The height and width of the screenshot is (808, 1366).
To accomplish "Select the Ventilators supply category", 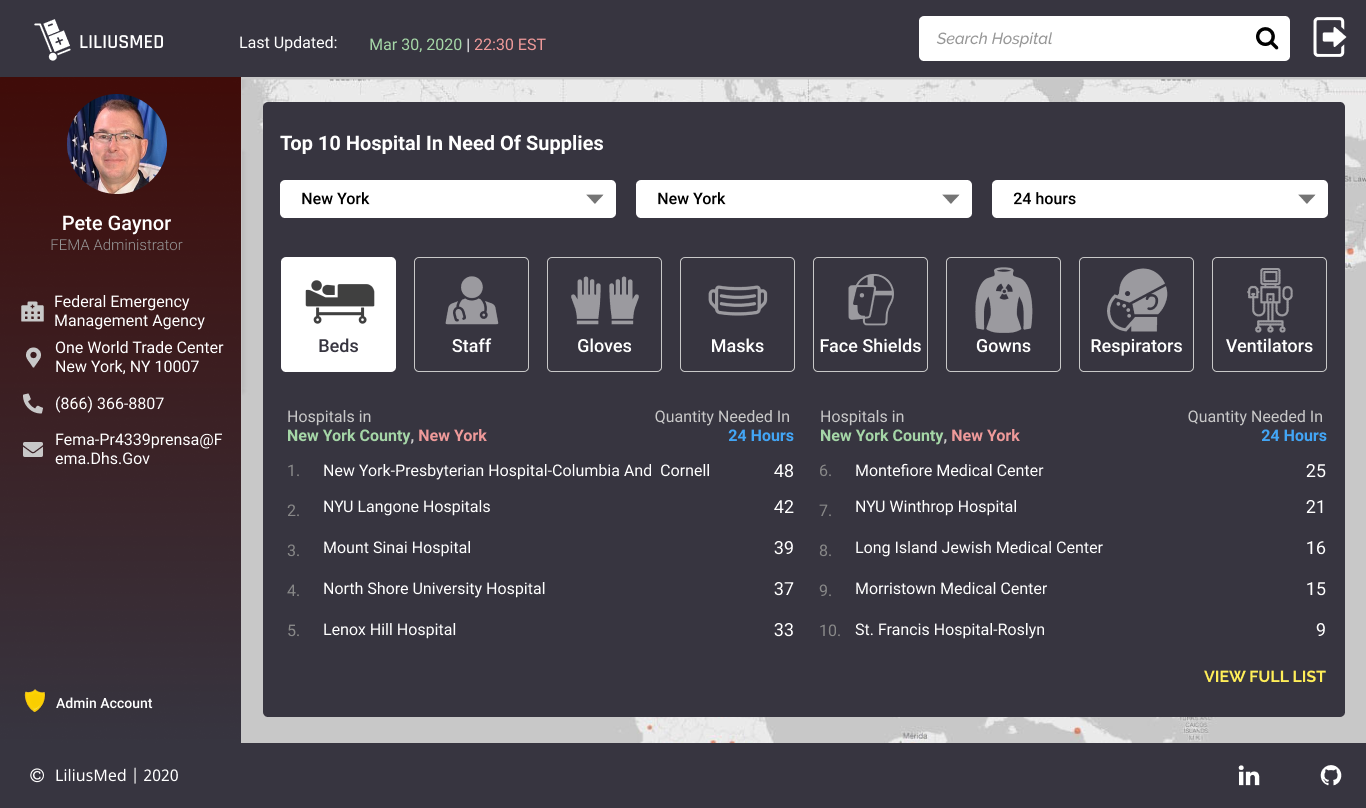I will (x=1269, y=314).
